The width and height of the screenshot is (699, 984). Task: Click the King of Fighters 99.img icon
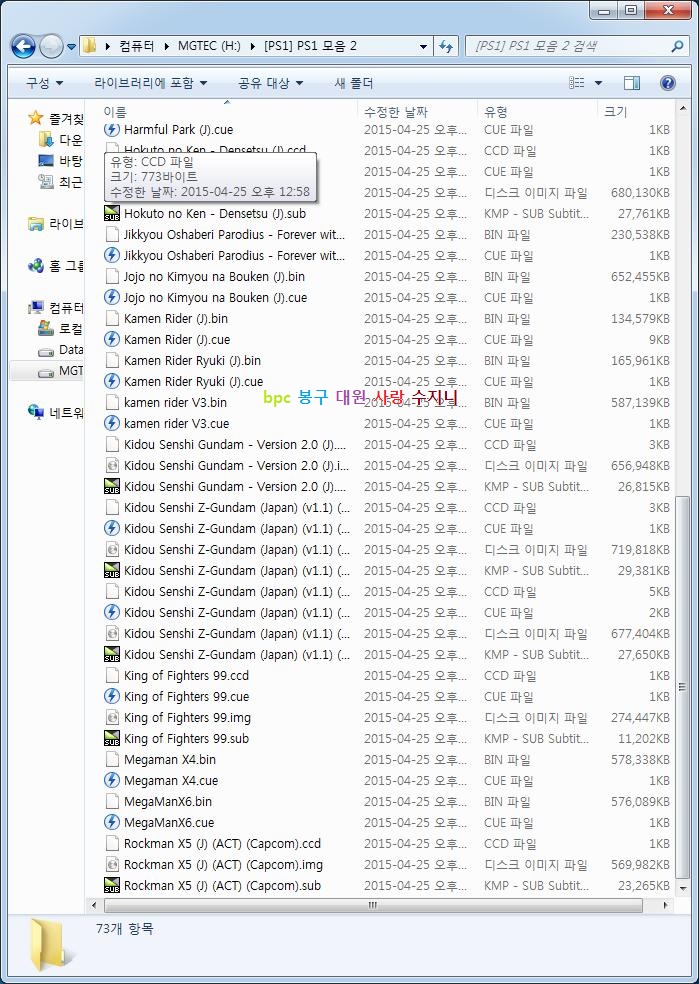(112, 717)
